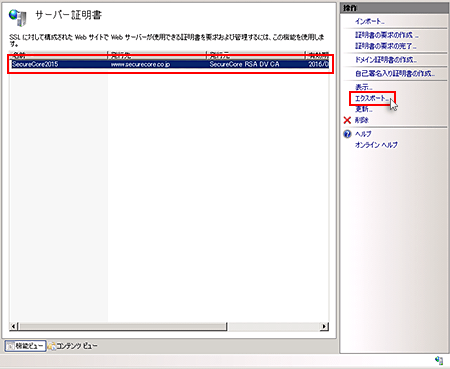450x369 pixels.
Task: Click the red X delete icon
Action: point(347,120)
